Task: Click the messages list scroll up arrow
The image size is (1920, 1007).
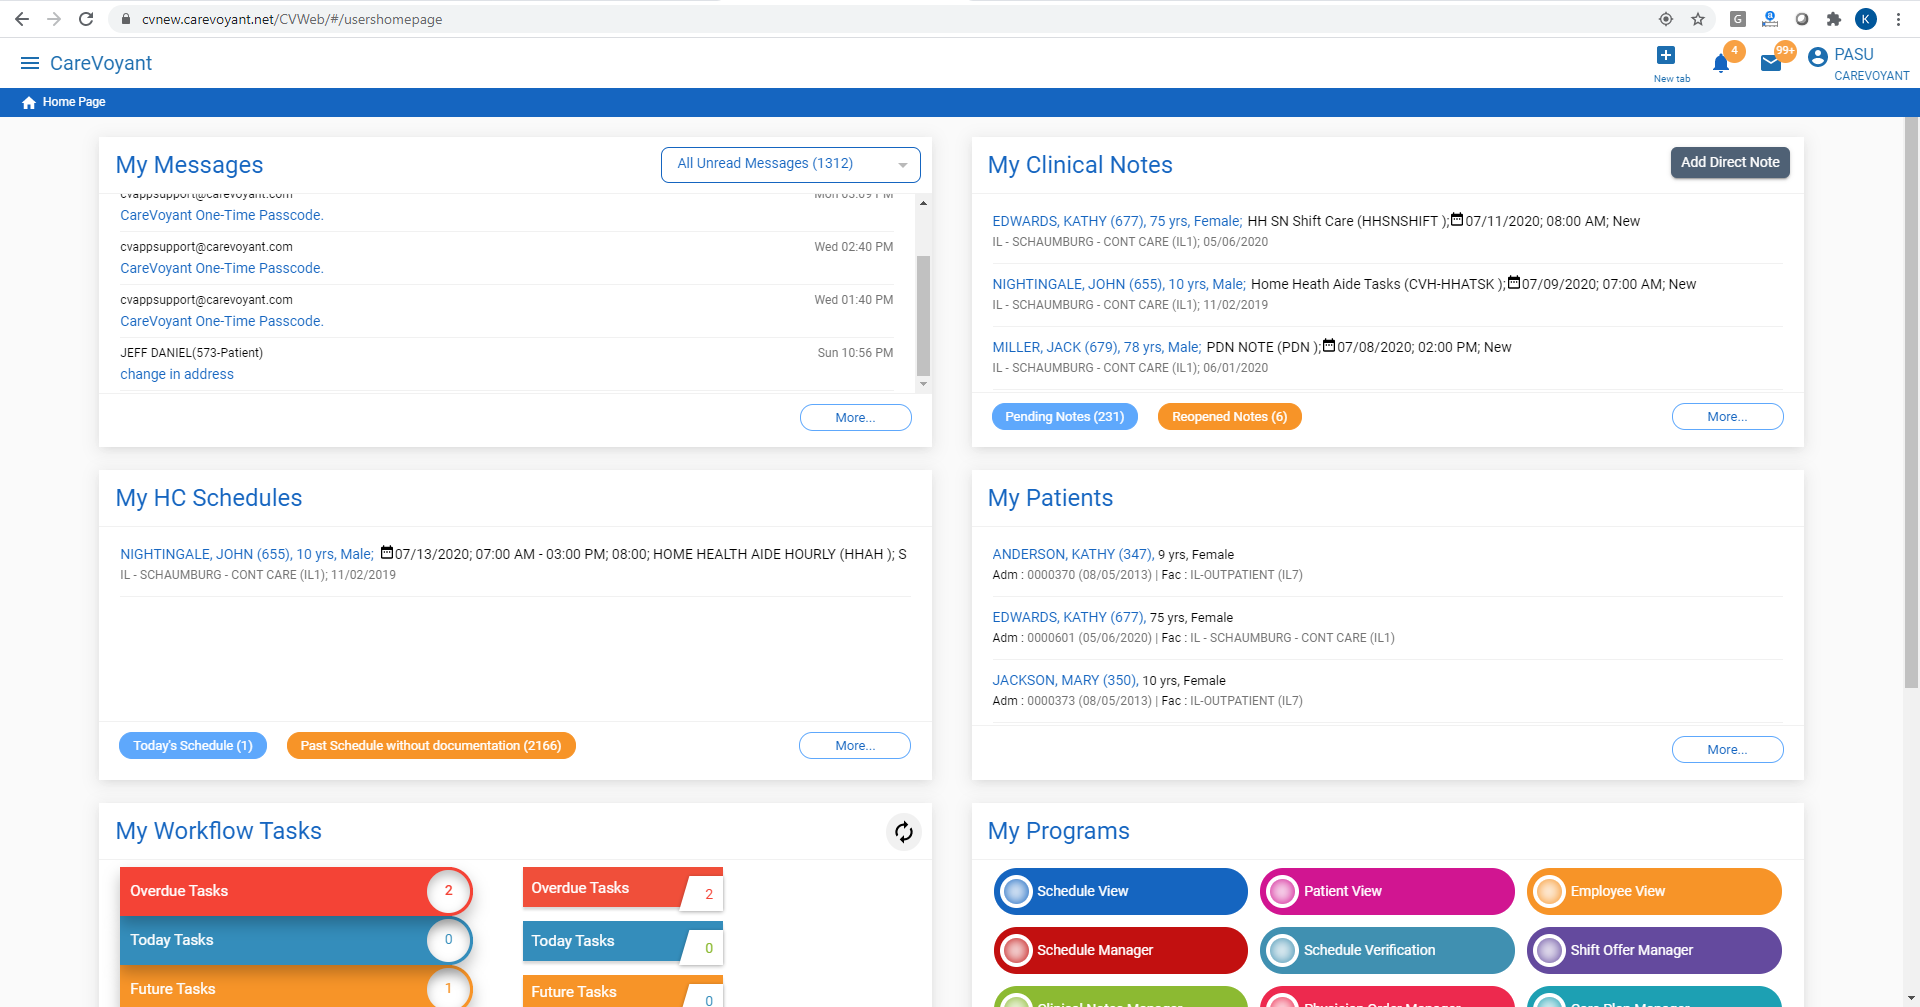Action: (x=923, y=203)
